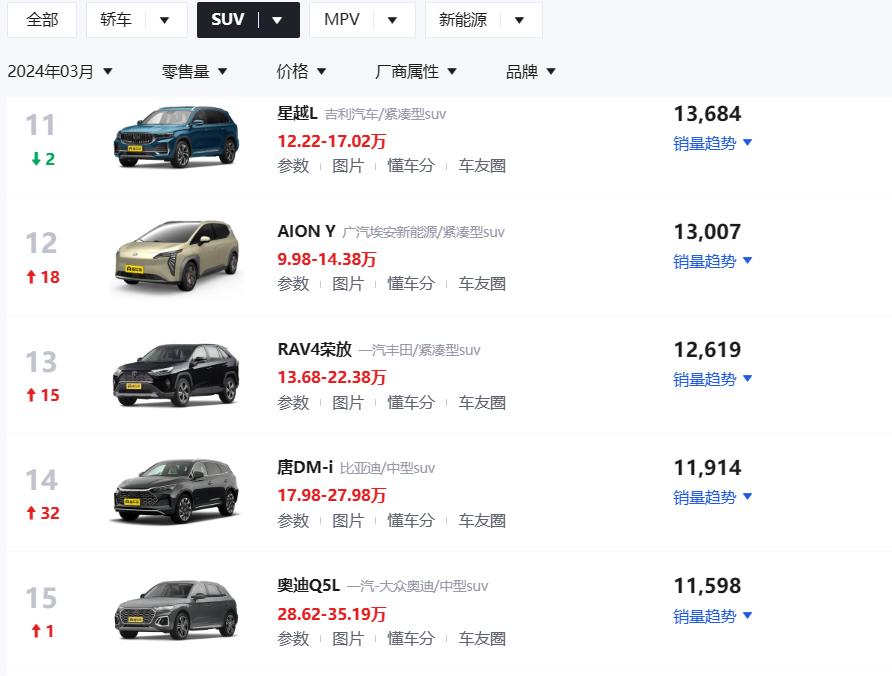Open the 星越L model title
892x676 pixels.
point(297,114)
